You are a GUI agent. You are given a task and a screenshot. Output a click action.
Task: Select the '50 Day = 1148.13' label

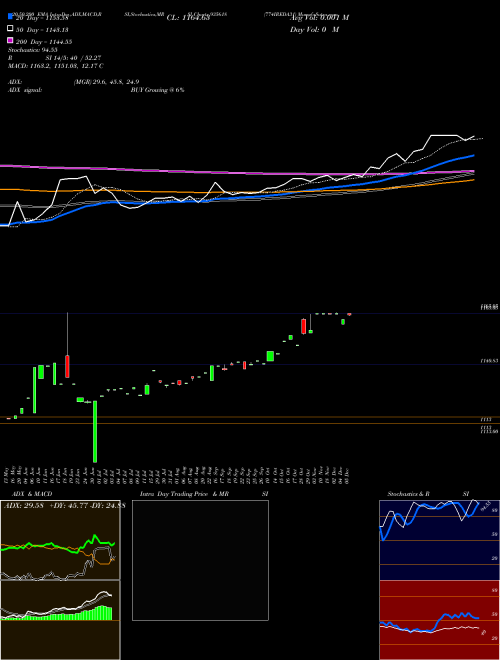tap(42, 30)
